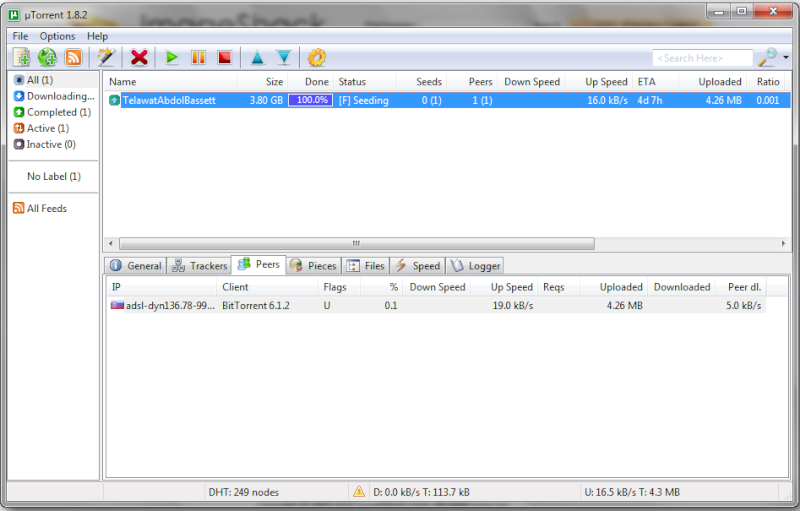Sort torrents by Status column
800x511 pixels.
point(365,82)
